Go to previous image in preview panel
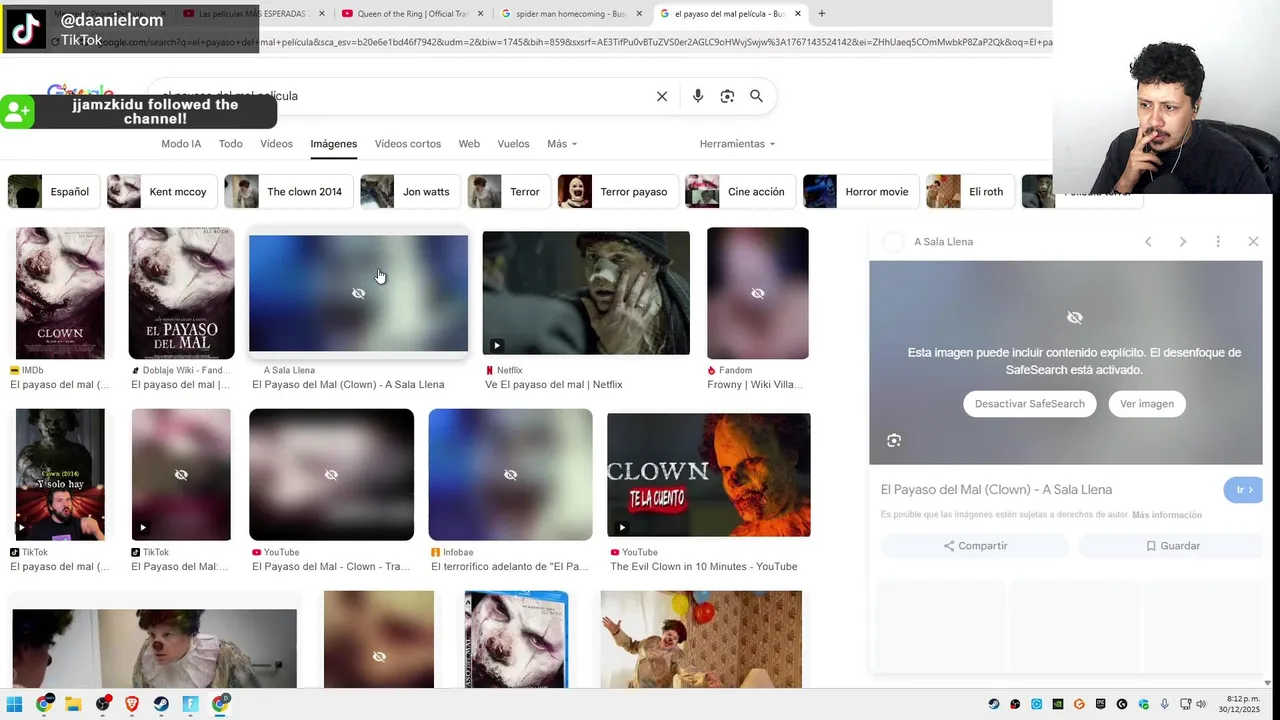Image resolution: width=1280 pixels, height=720 pixels. tap(1148, 242)
